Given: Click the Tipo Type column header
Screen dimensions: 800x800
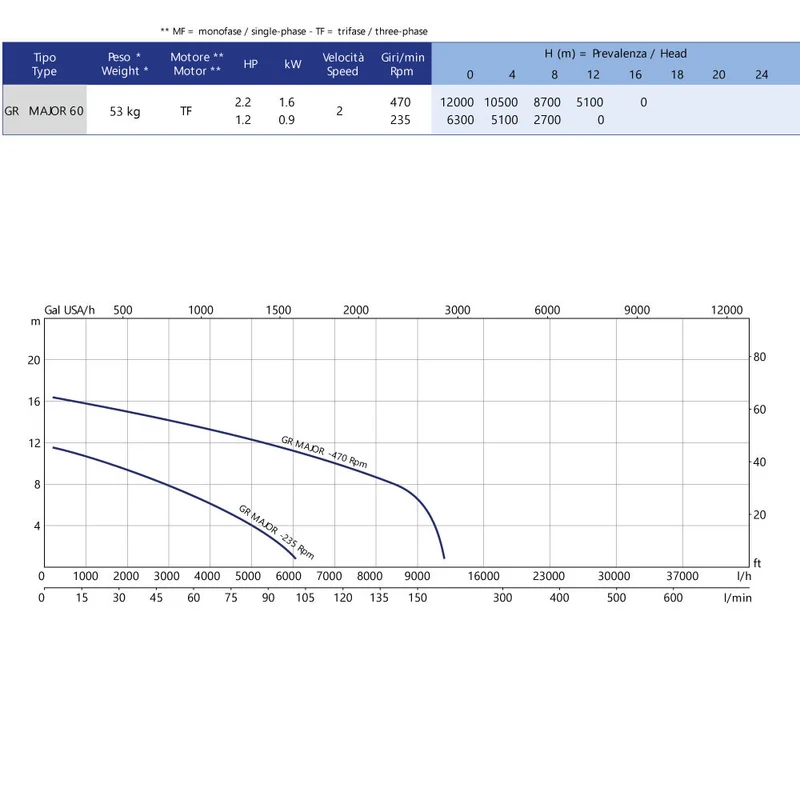Looking at the screenshot, I should (44, 64).
